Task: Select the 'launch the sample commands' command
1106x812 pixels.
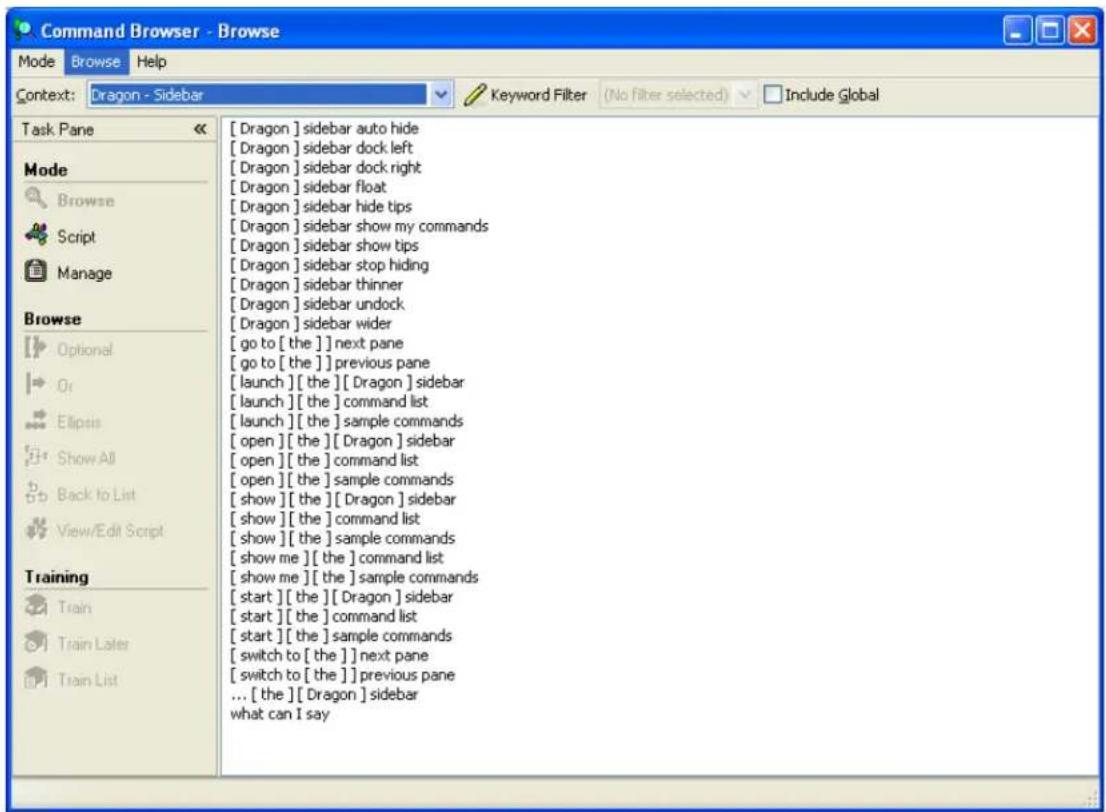Action: pos(347,421)
